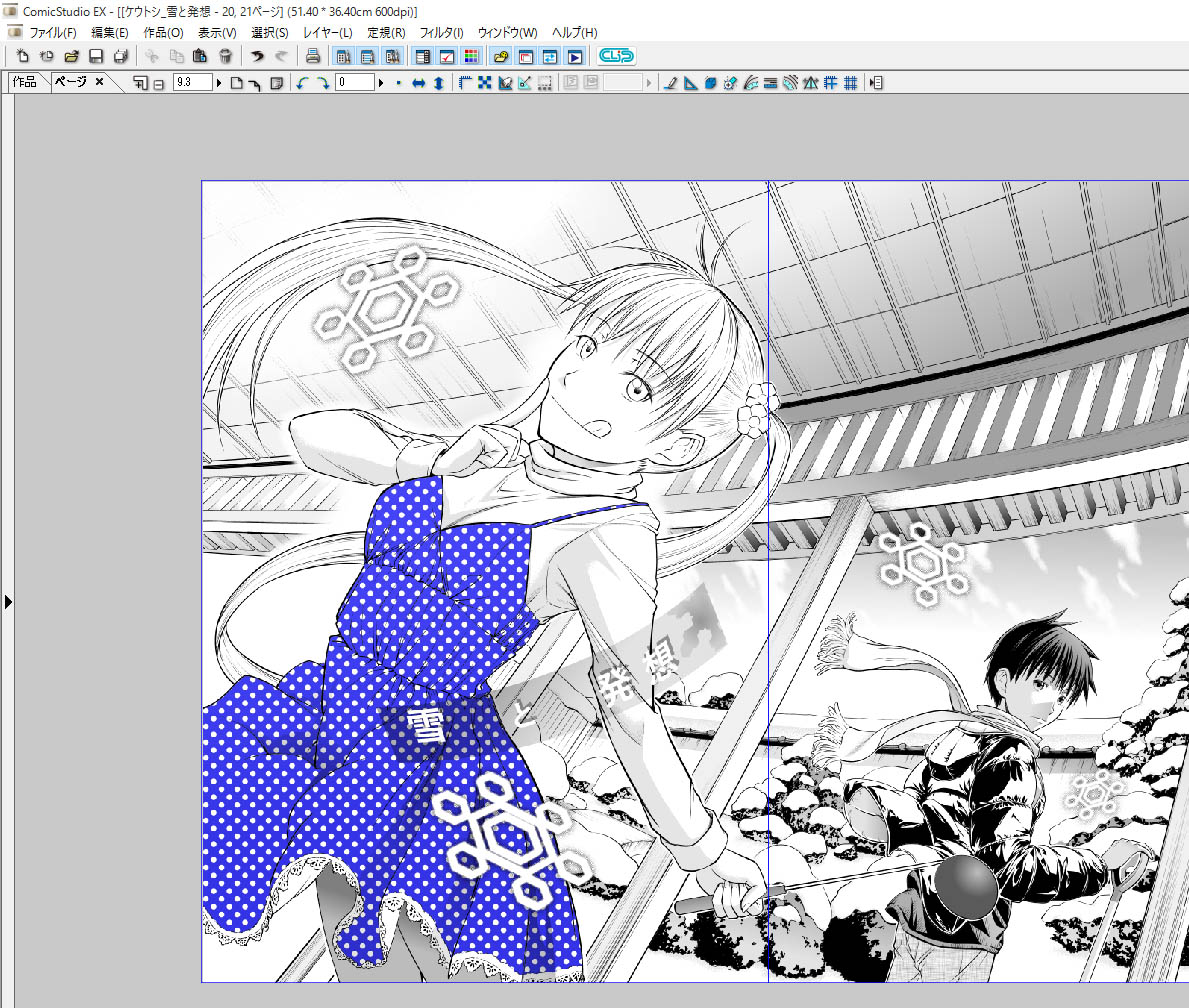This screenshot has width=1189, height=1008.
Task: Toggle the Tools palette window icon
Action: (x=343, y=57)
